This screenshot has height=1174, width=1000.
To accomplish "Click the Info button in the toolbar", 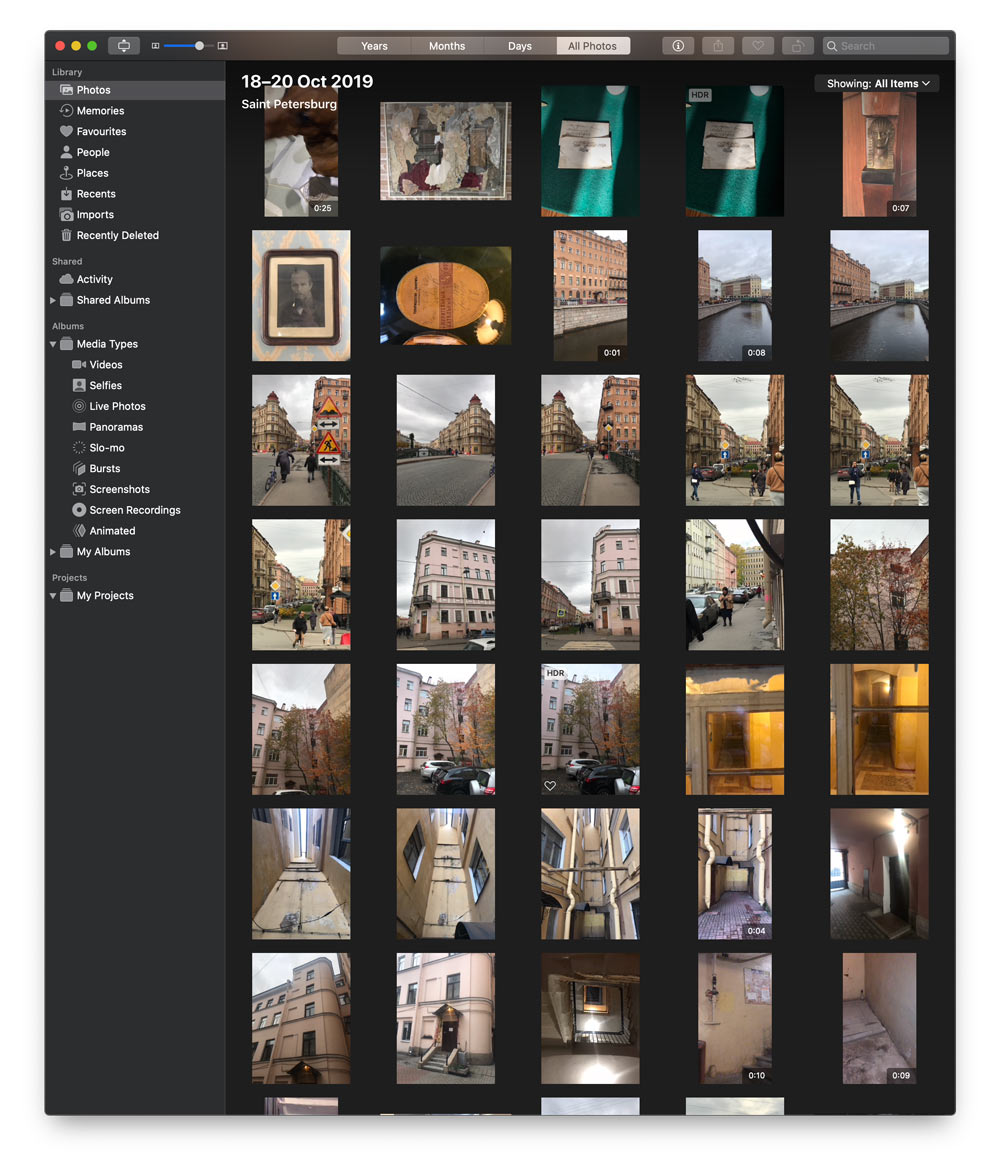I will [678, 46].
